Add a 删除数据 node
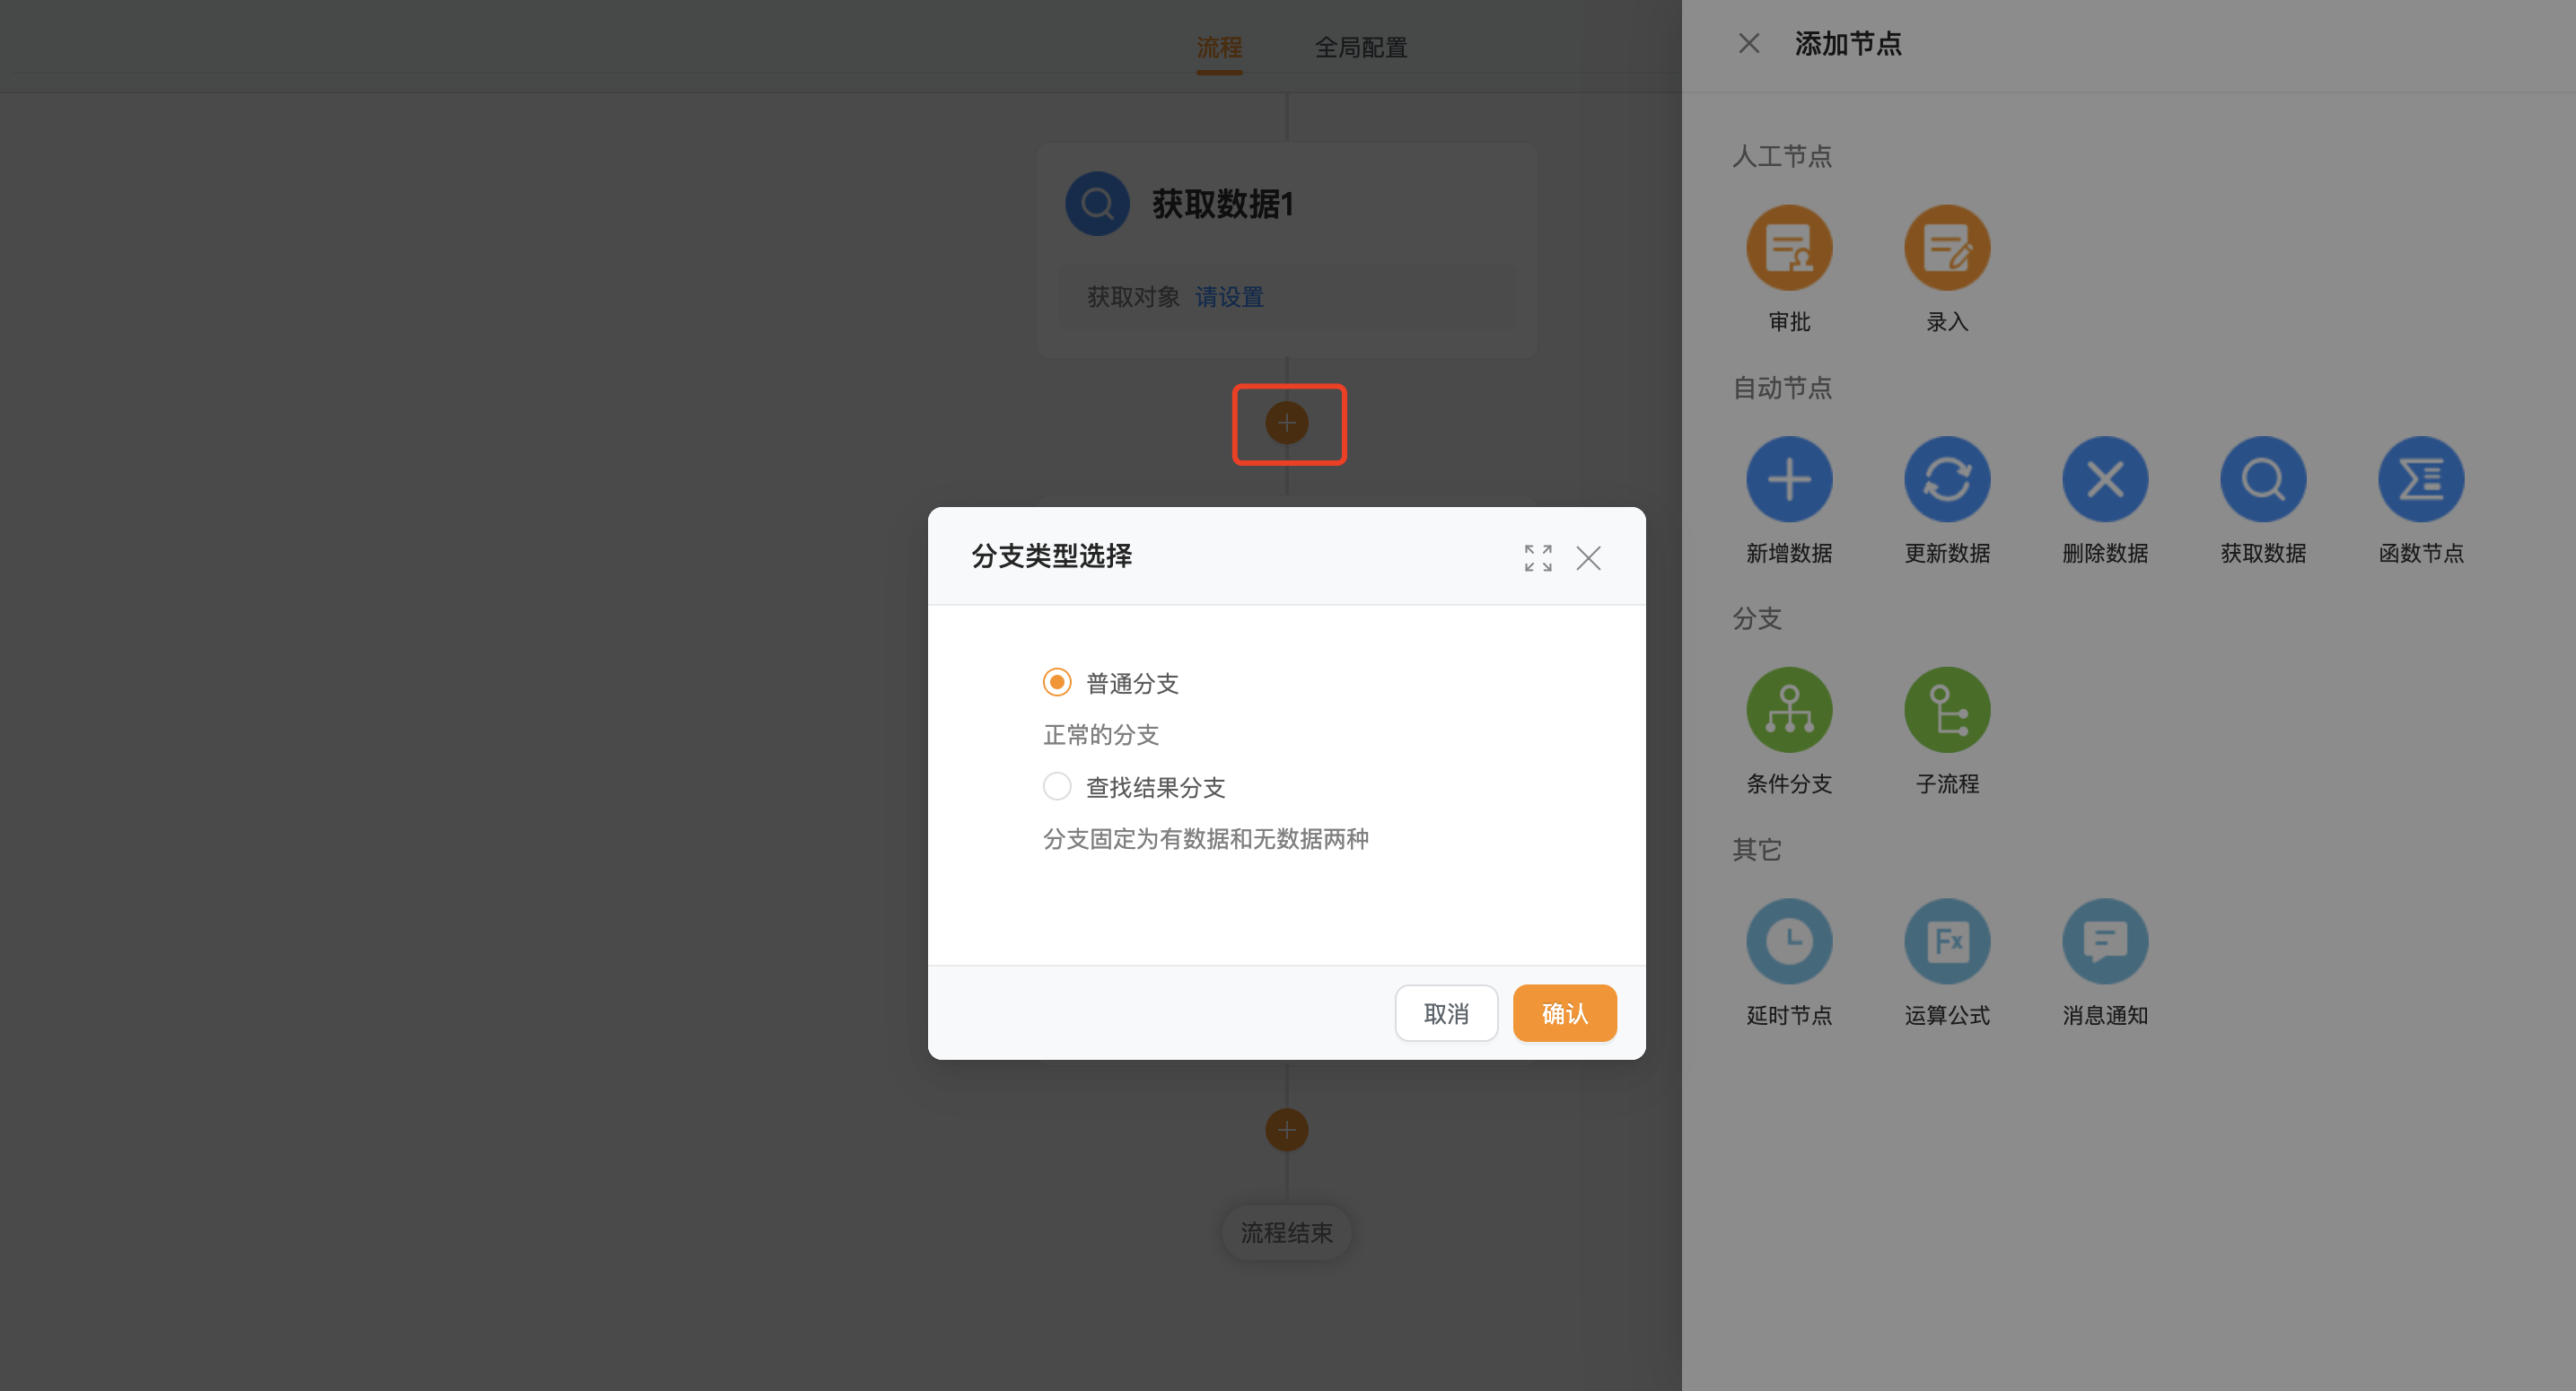 (2105, 479)
